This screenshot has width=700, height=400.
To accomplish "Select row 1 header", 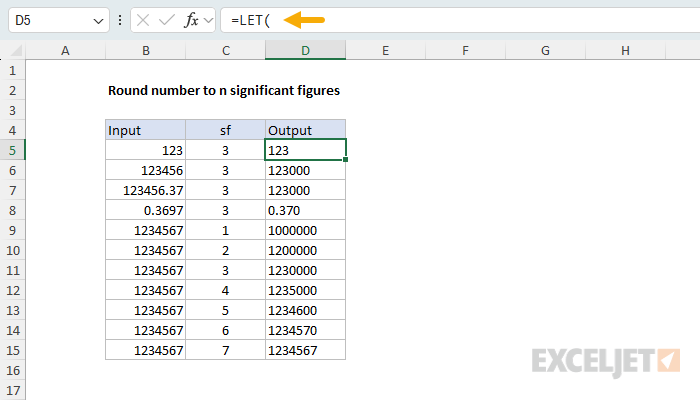I will click(12, 71).
